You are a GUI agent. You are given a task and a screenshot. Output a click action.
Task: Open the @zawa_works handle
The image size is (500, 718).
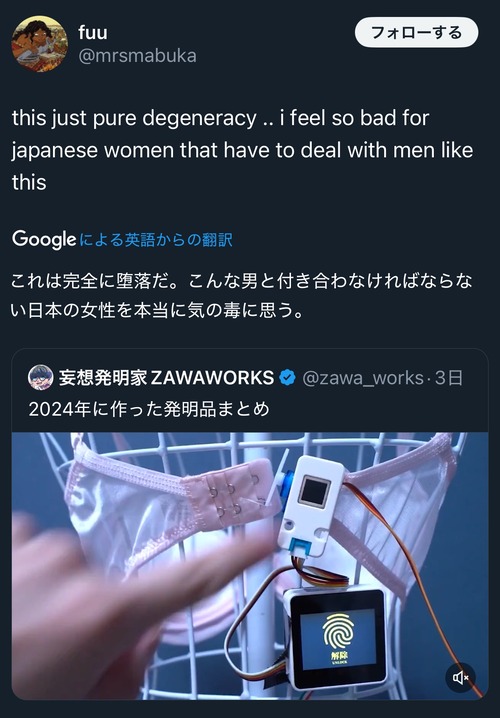click(x=363, y=378)
